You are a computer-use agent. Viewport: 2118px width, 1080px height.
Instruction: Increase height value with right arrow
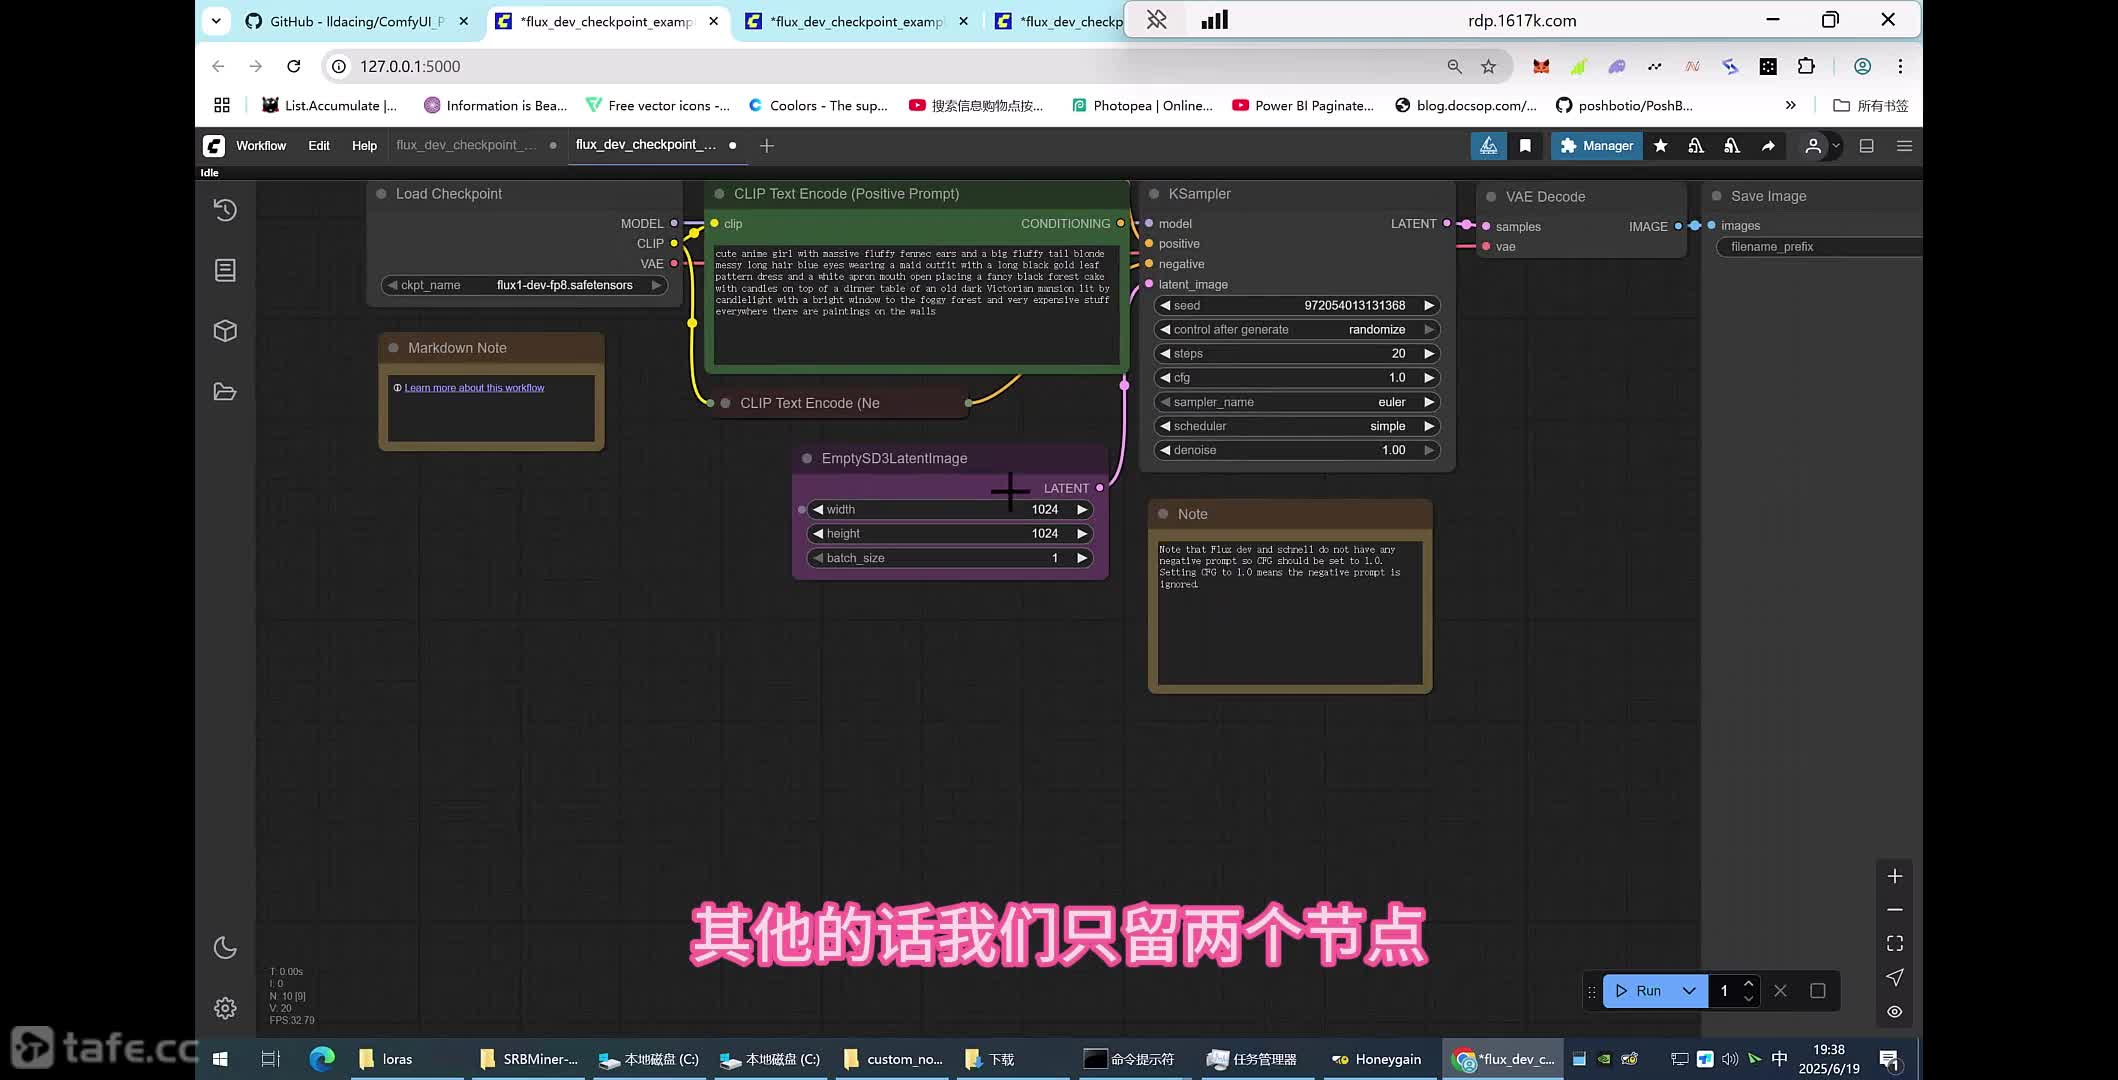coord(1082,533)
